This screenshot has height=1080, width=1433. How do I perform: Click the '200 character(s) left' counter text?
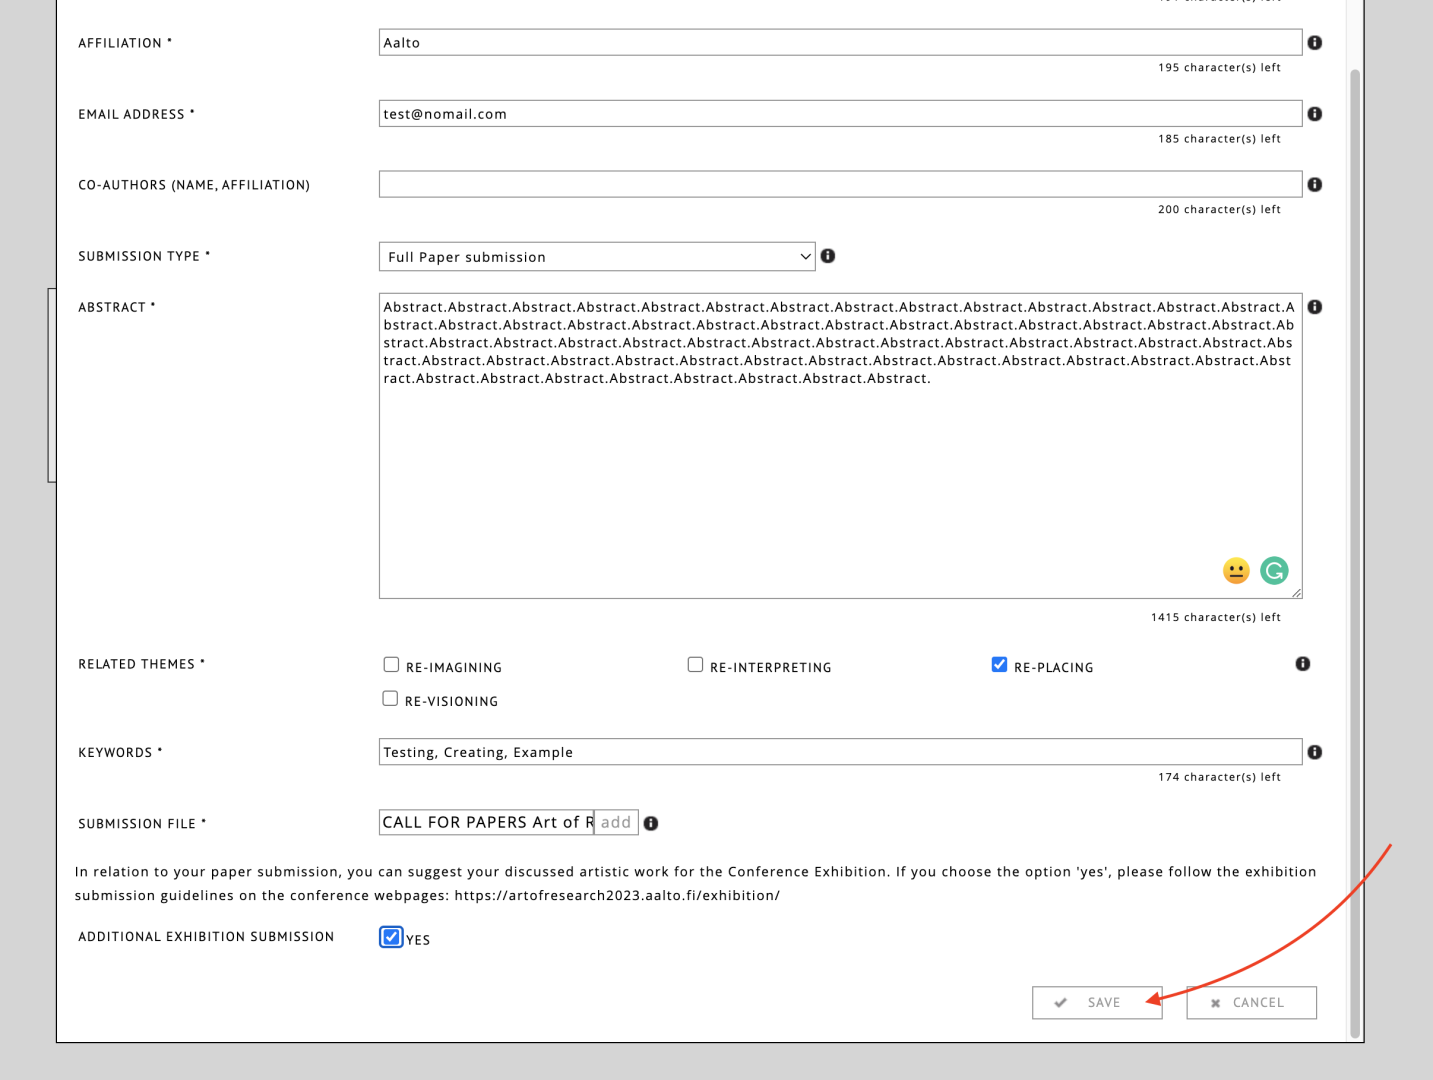pos(1219,210)
